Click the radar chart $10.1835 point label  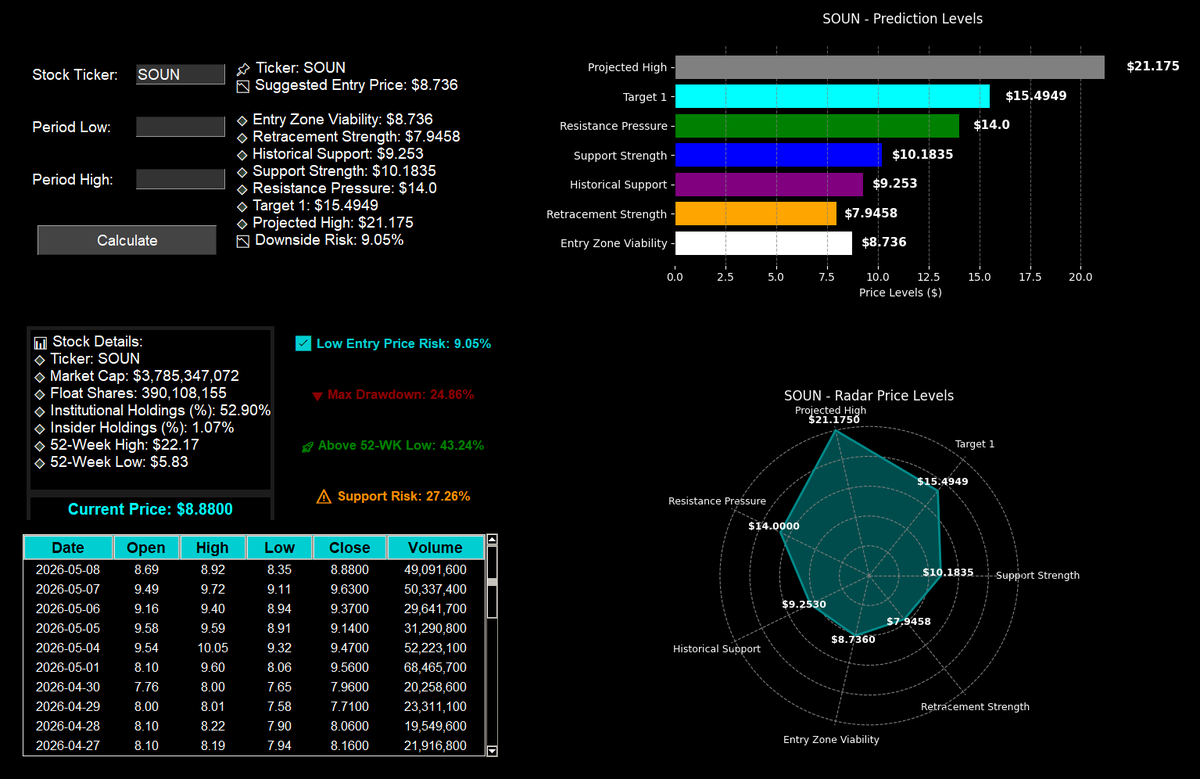[948, 572]
